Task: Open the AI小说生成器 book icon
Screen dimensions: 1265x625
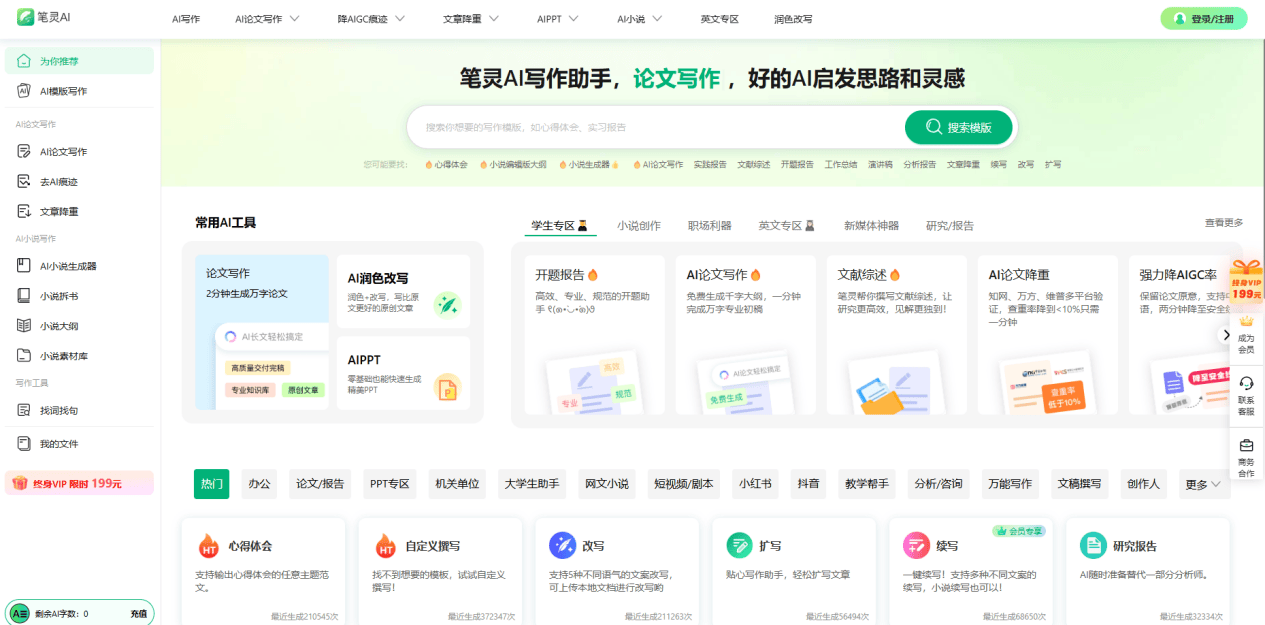Action: coord(24,265)
